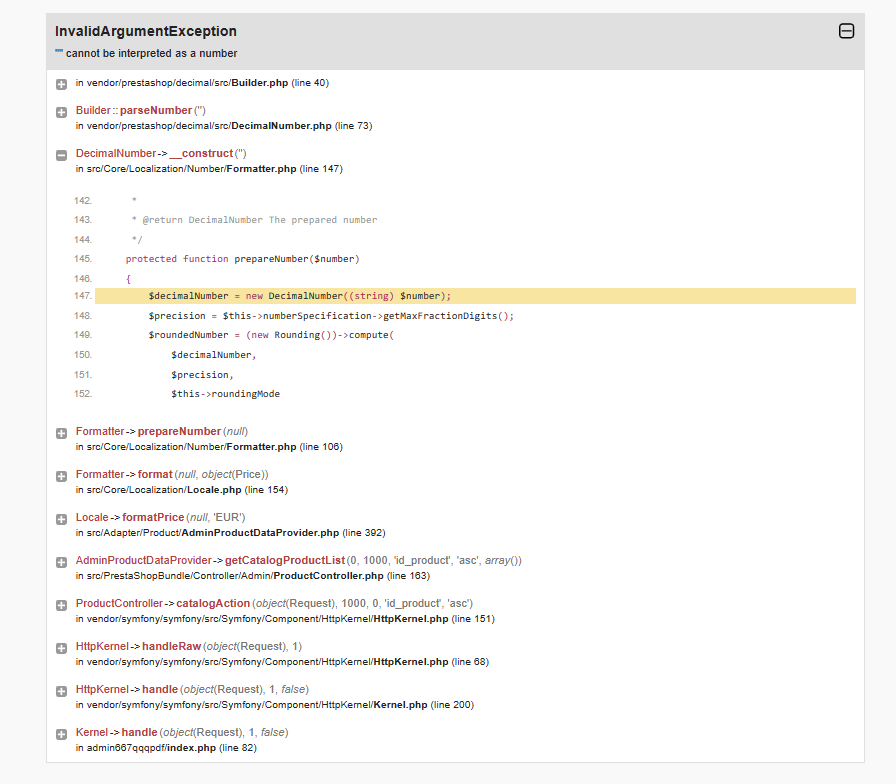
Task: Click the ProductController class name
Action: (x=119, y=603)
